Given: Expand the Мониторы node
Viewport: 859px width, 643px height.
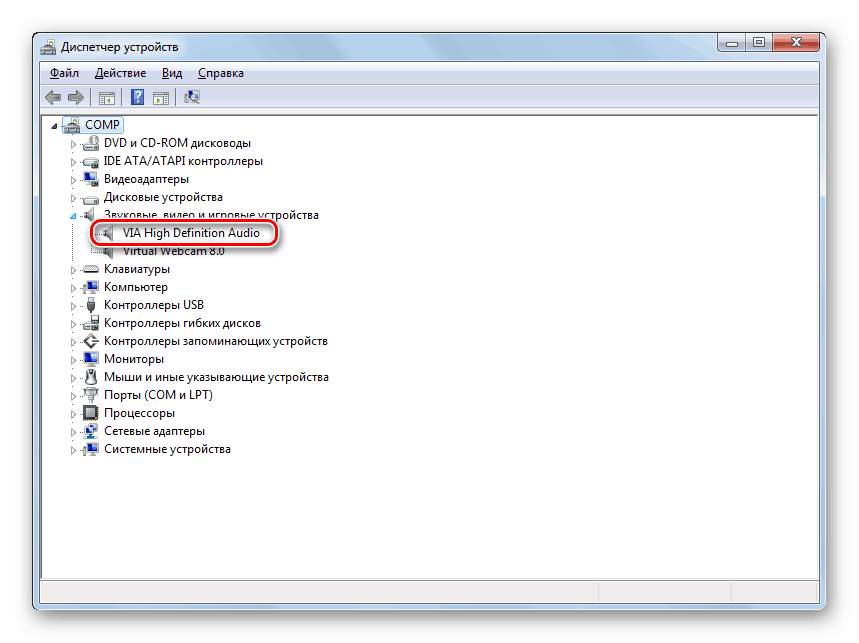Looking at the screenshot, I should (73, 360).
